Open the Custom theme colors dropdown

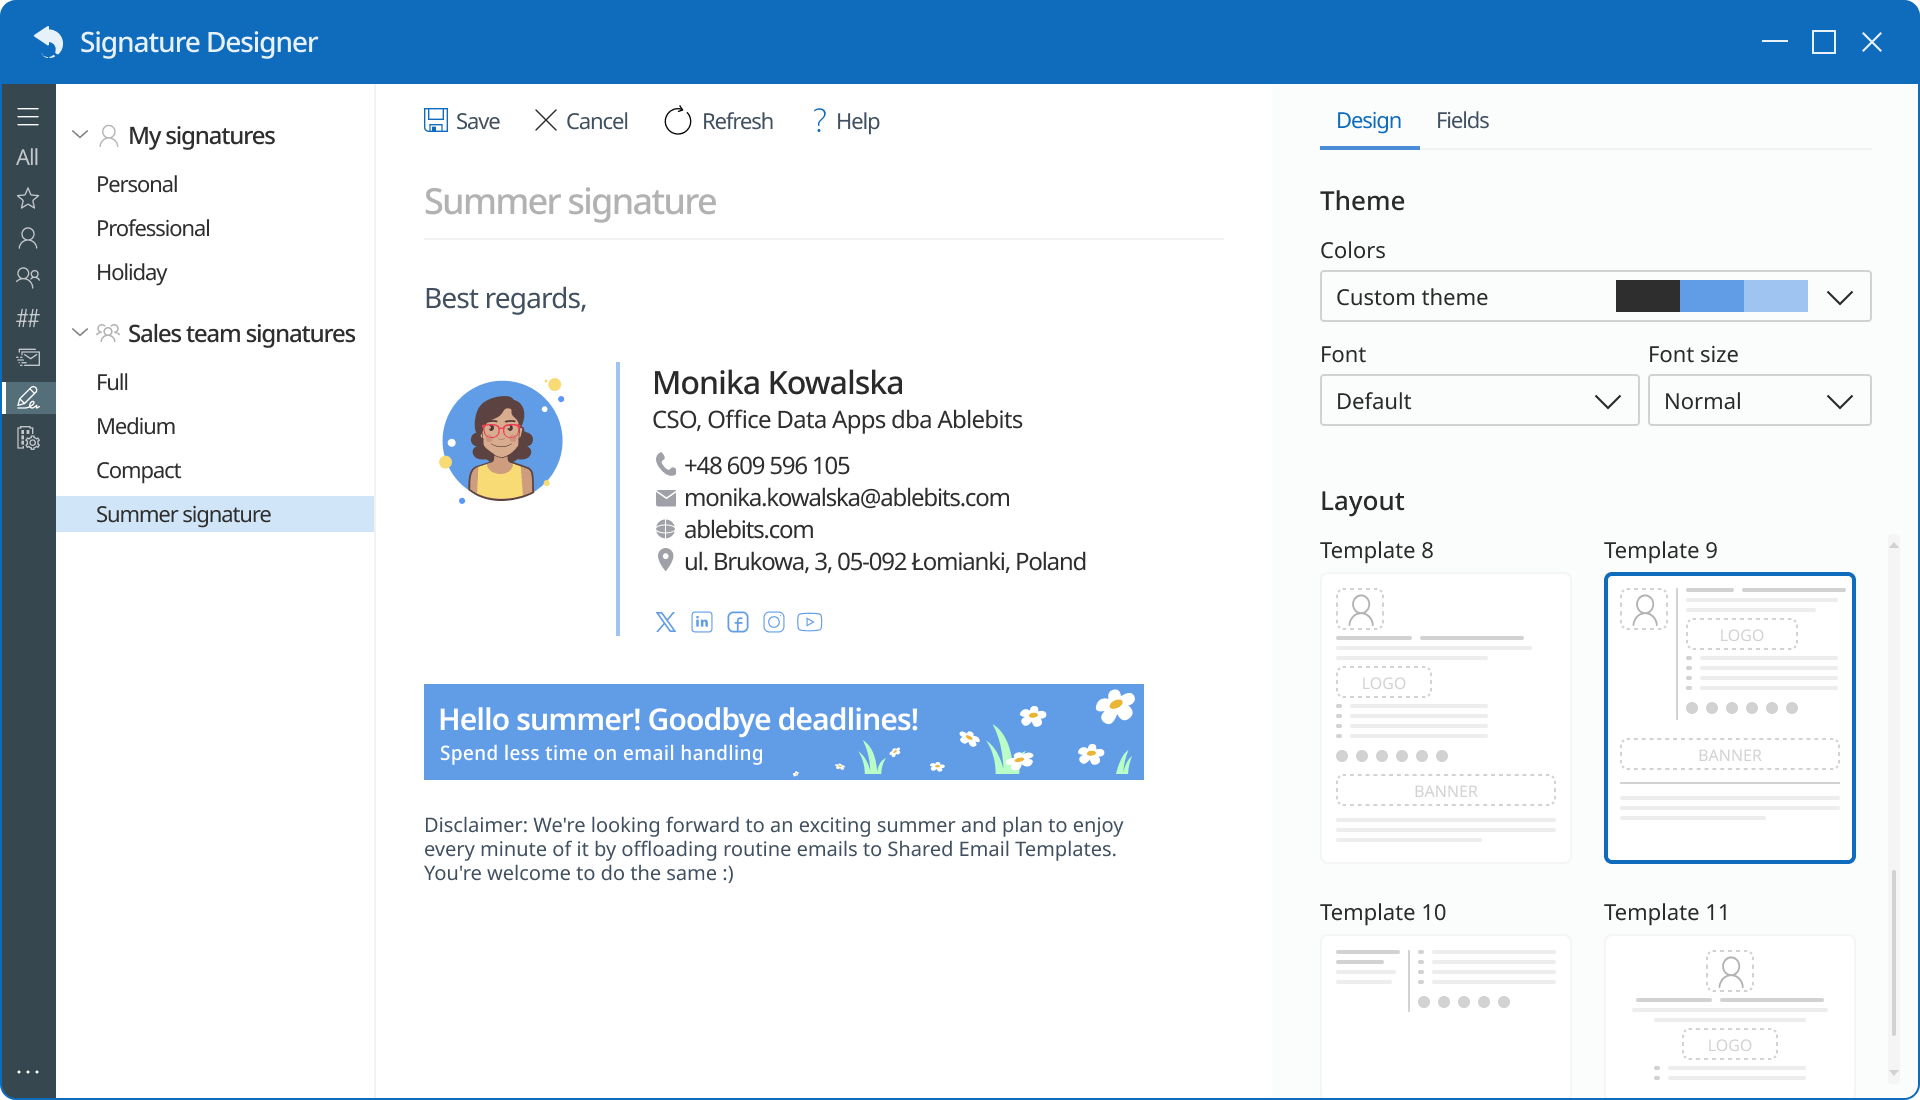click(x=1594, y=296)
